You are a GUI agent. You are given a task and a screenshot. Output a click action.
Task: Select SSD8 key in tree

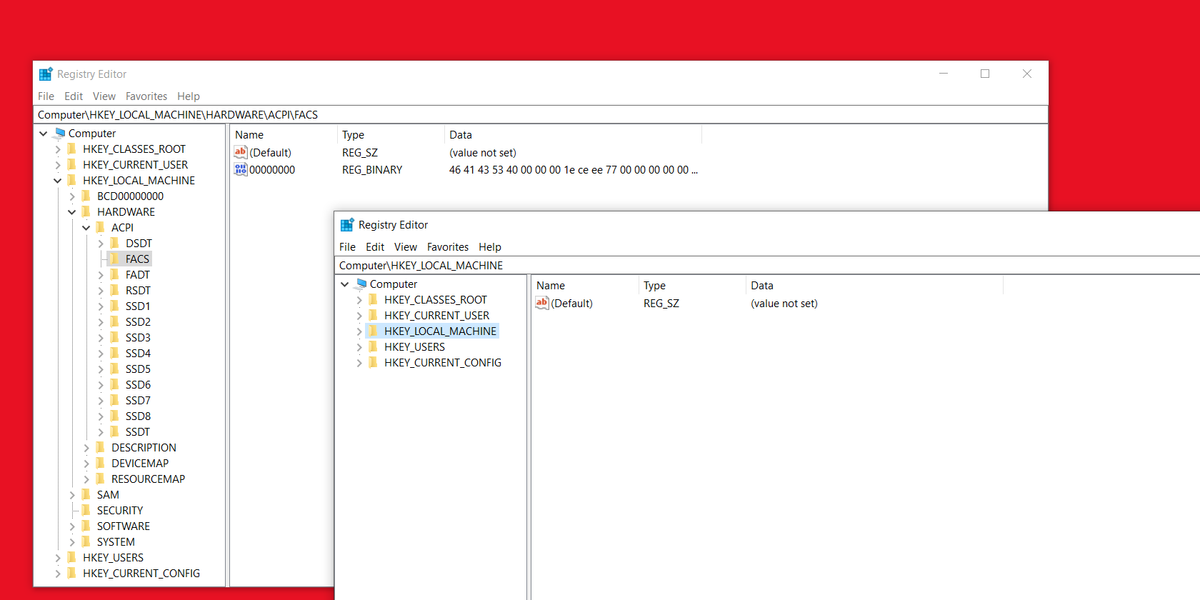click(138, 416)
